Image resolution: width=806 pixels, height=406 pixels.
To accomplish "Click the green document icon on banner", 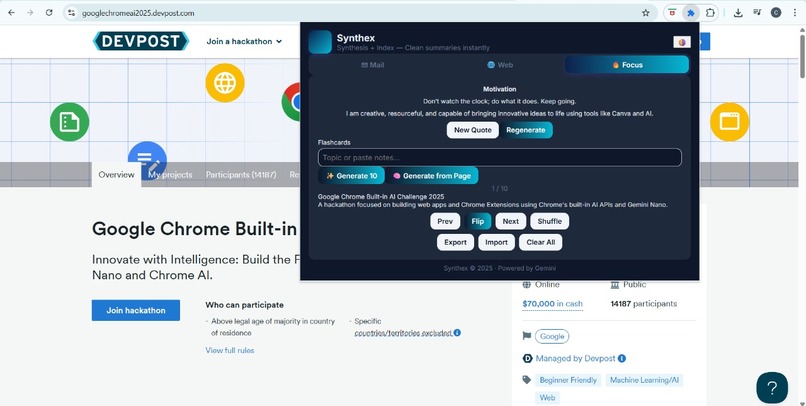I will (x=69, y=122).
